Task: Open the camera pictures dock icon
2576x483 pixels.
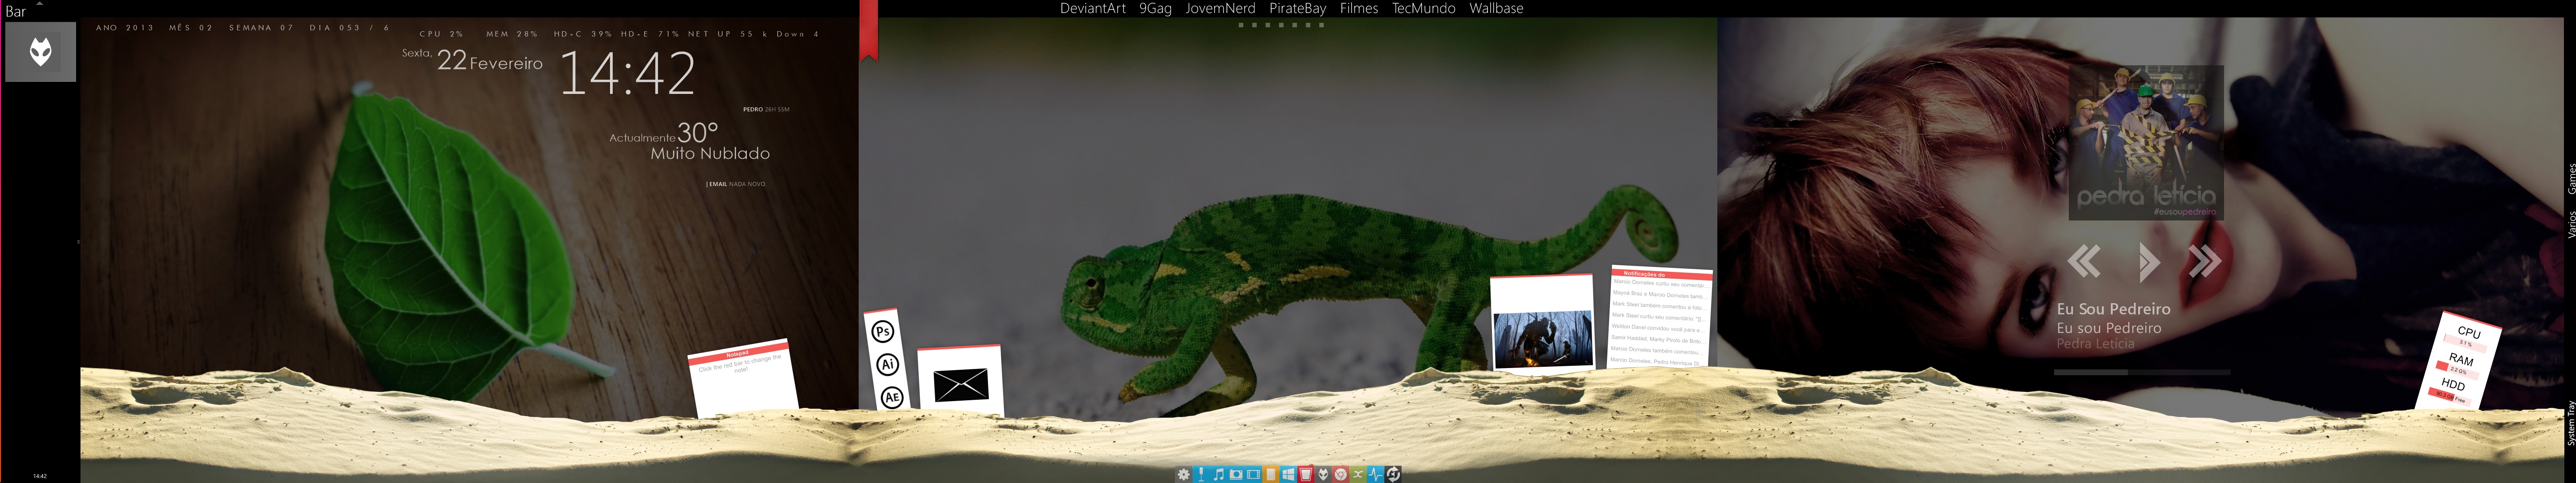Action: 1236,474
